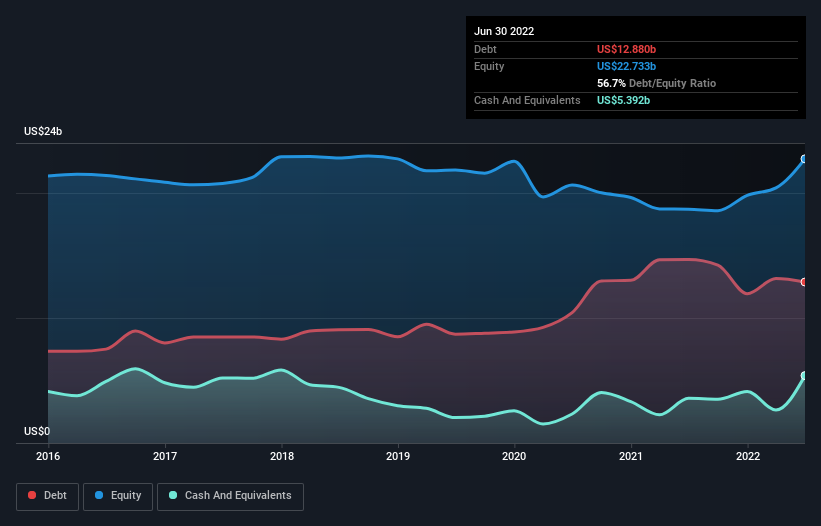Screen dimensions: 821x526
Task: Click the US$5.392b cash value
Action: coord(623,100)
